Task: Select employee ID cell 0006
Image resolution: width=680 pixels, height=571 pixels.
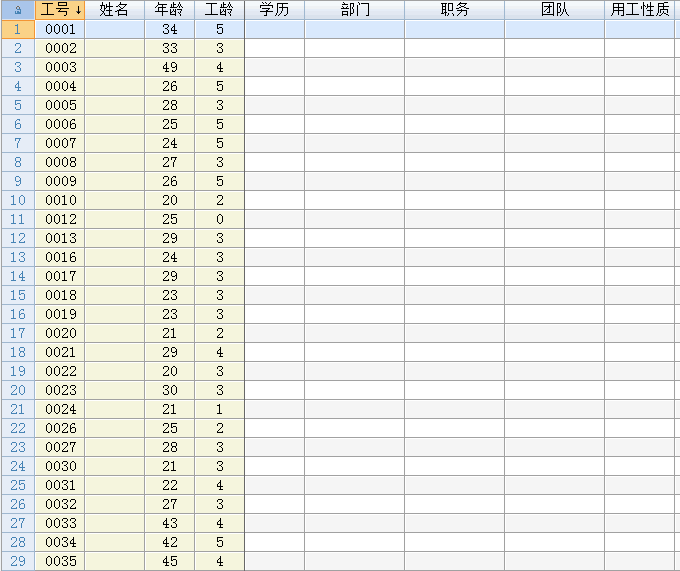Action: (x=60, y=124)
